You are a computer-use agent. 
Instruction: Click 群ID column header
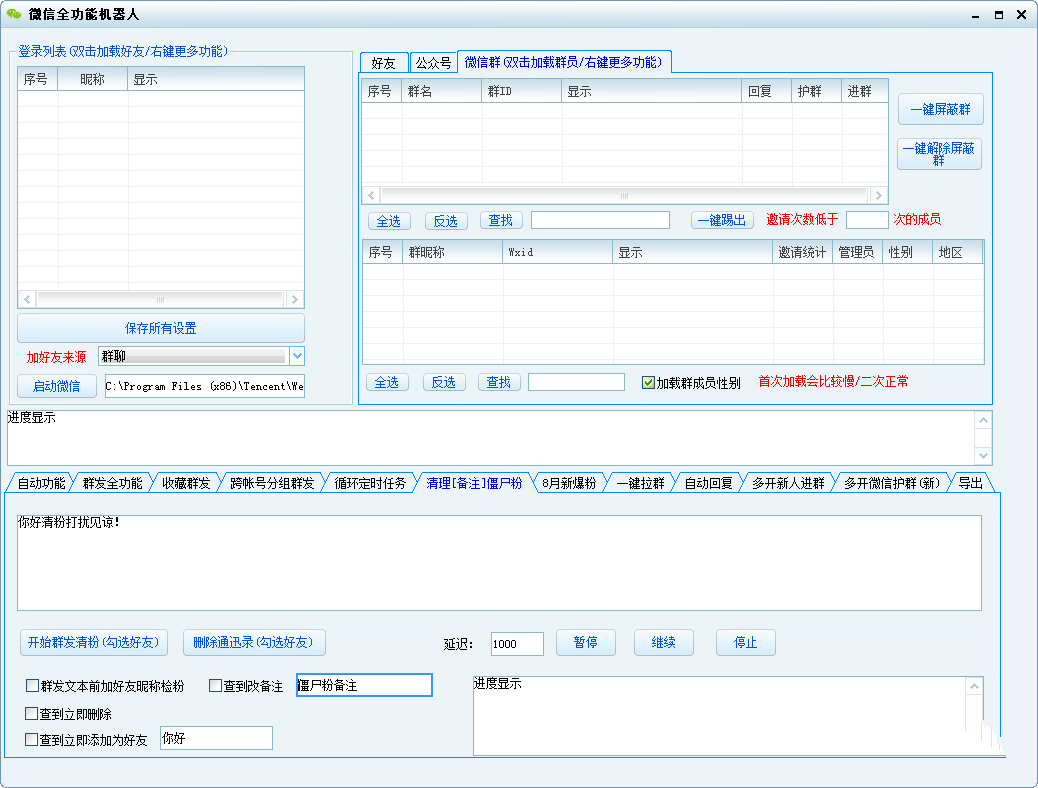click(x=522, y=91)
